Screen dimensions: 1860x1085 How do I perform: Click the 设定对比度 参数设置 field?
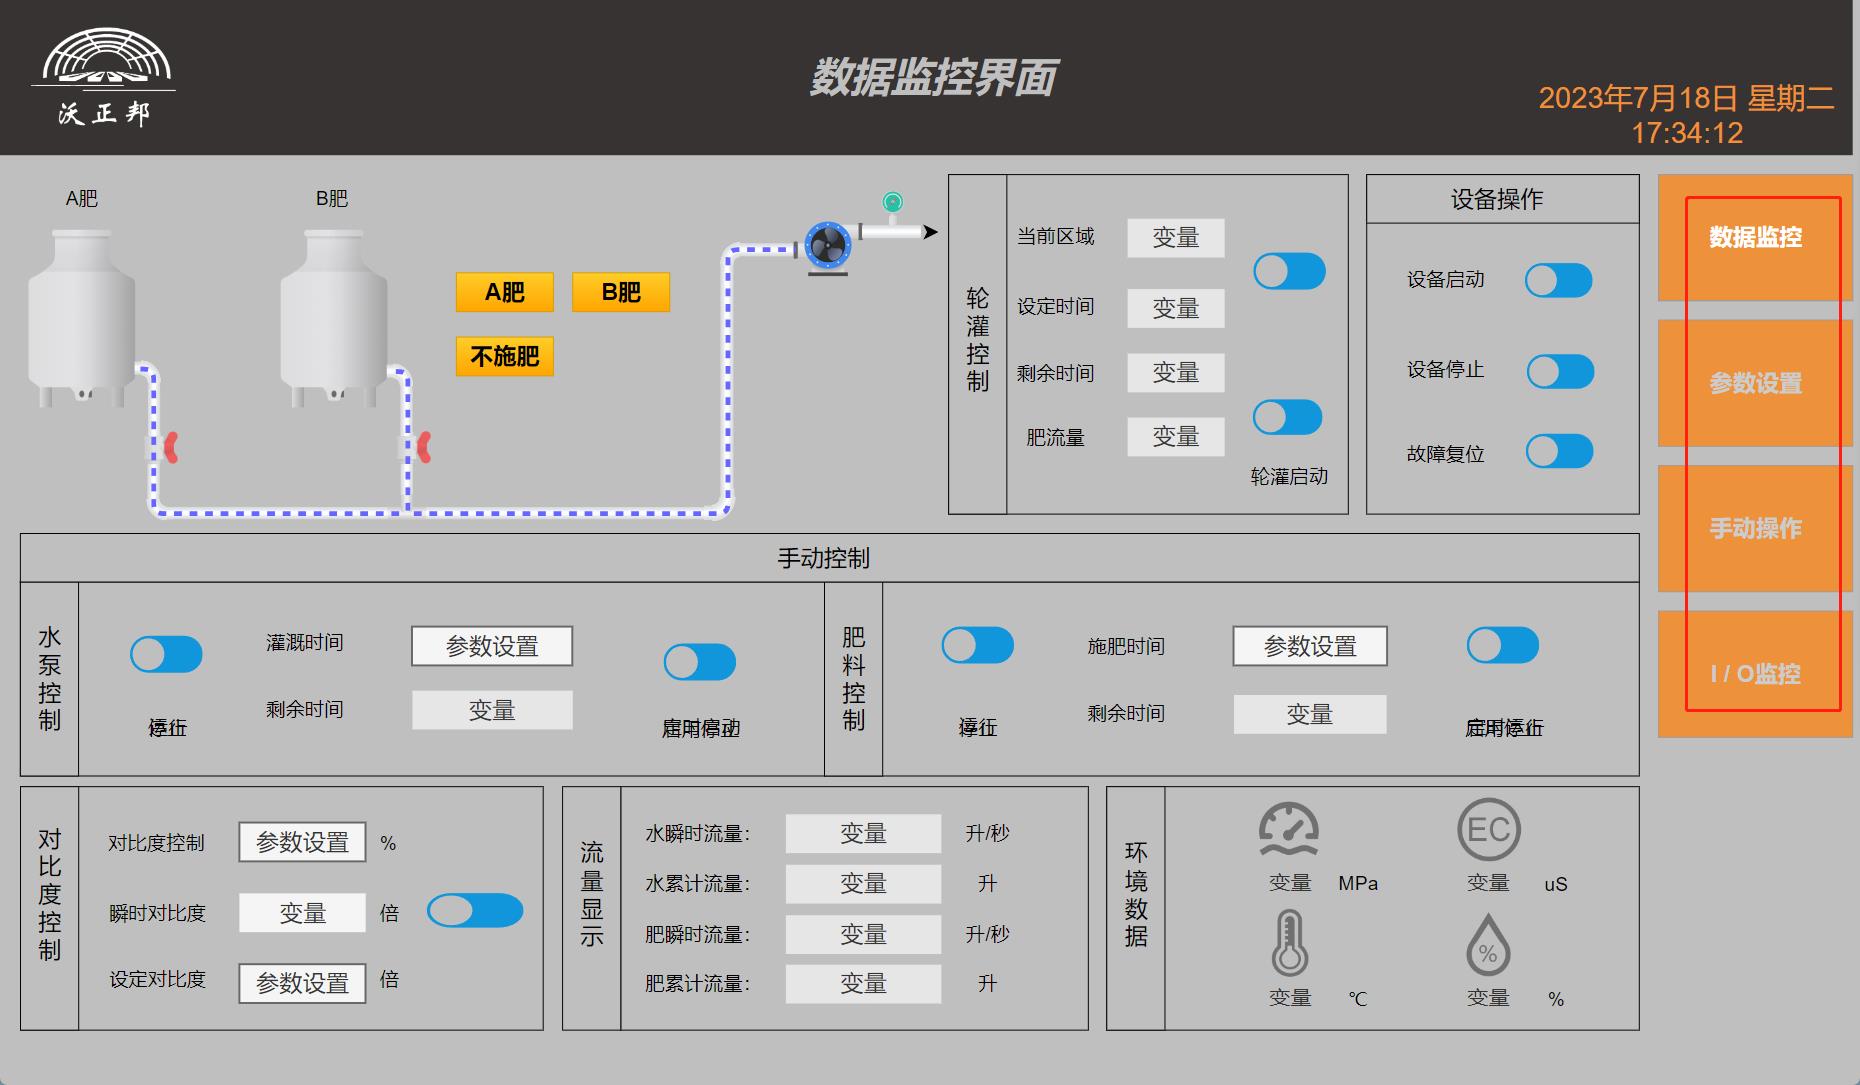[x=302, y=983]
